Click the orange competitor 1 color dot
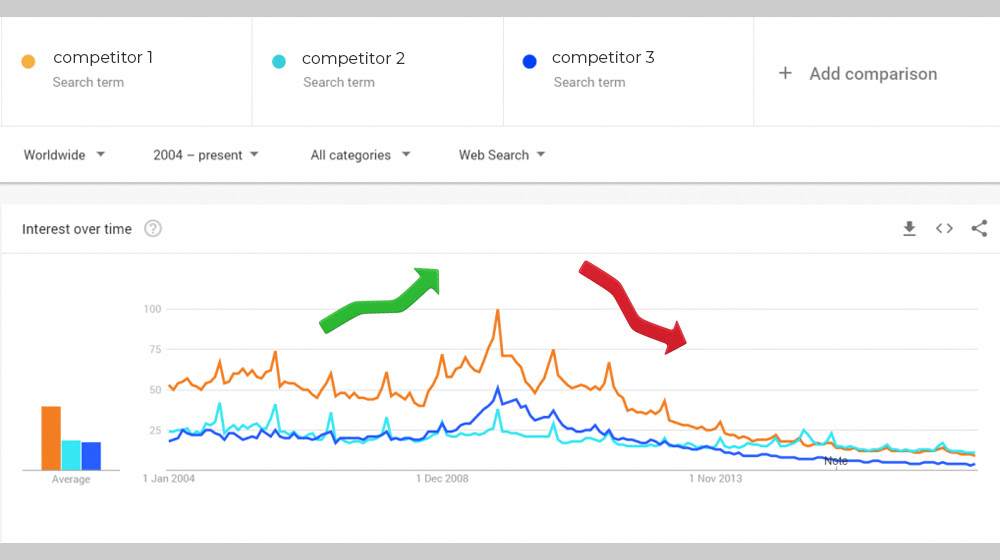Screen dimensions: 1000x560 coord(28,61)
